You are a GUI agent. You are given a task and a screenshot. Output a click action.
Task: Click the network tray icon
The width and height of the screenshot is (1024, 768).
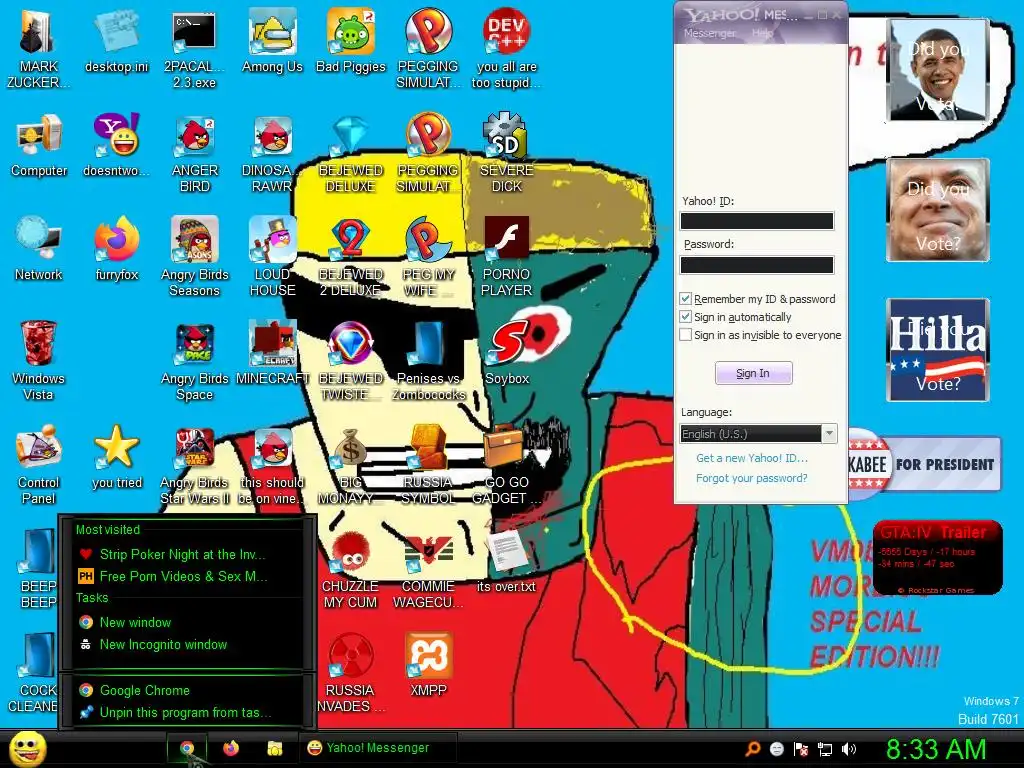click(x=825, y=749)
